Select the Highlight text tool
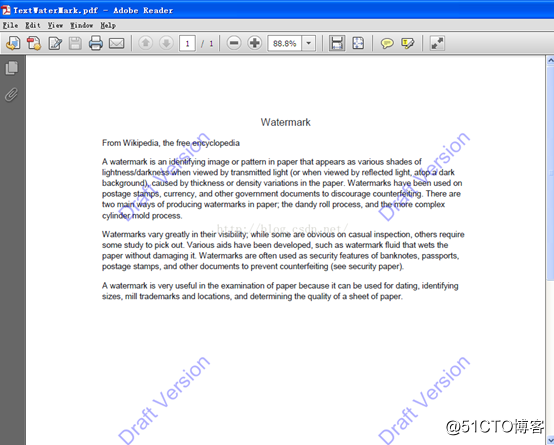554x445 pixels. point(408,43)
